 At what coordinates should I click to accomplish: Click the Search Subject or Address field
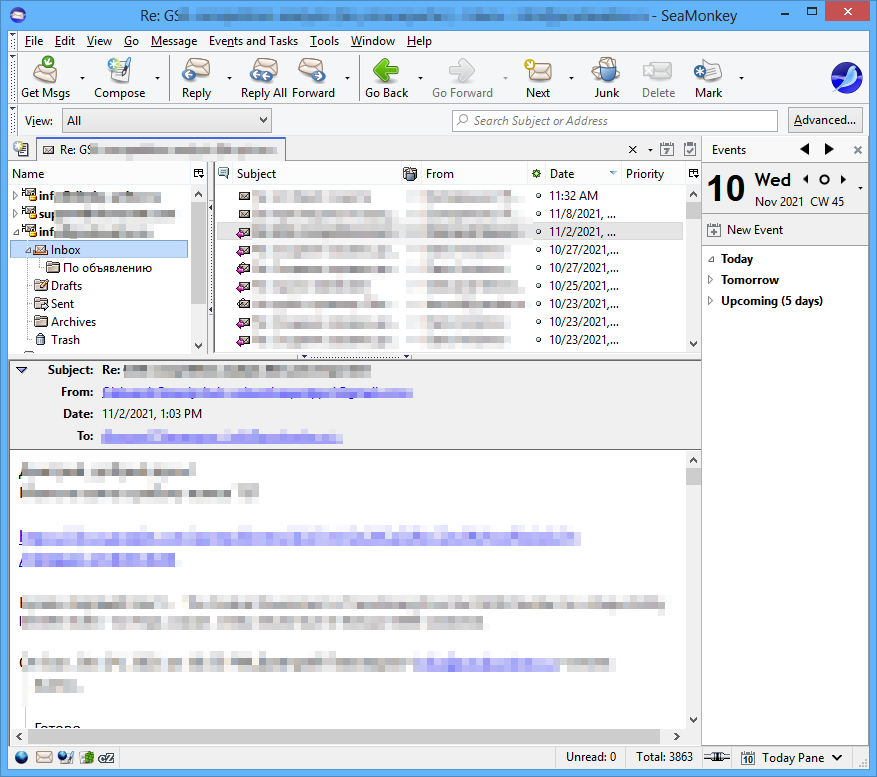[x=614, y=119]
